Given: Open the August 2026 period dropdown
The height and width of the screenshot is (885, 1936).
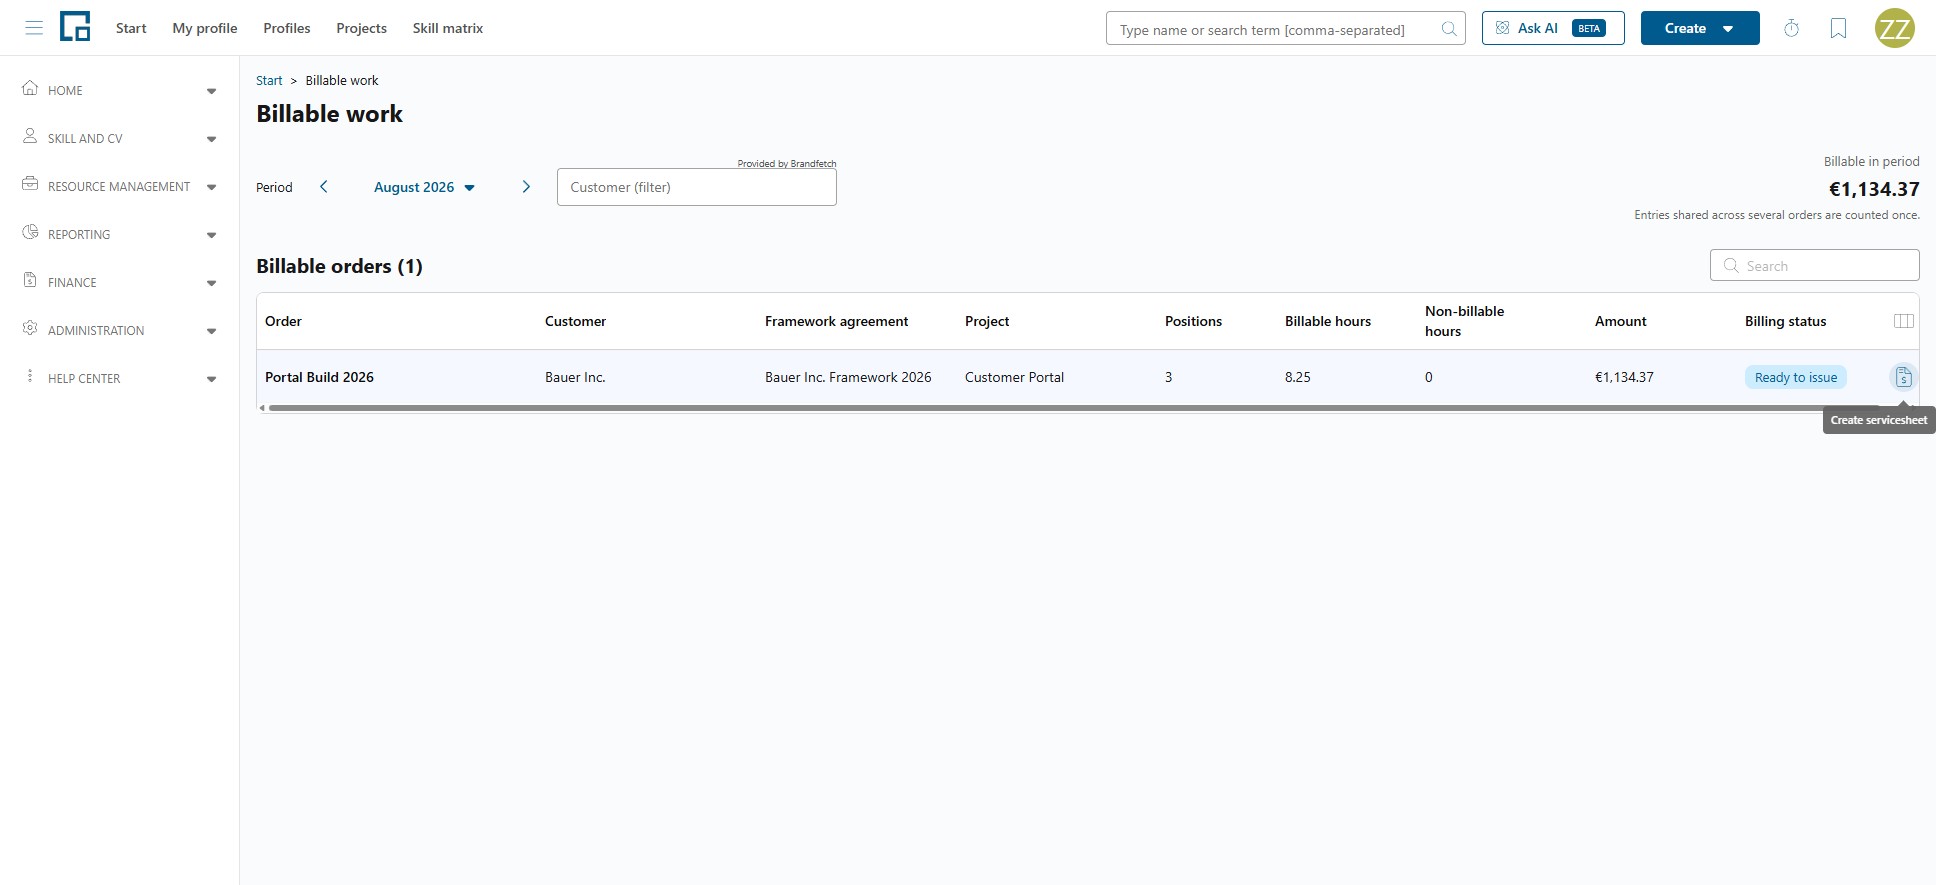Looking at the screenshot, I should (x=424, y=187).
